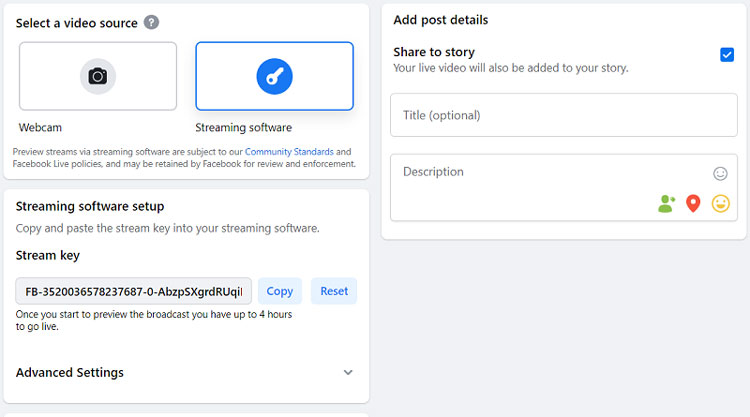Click the Streaming software label text
This screenshot has width=750, height=417.
(x=244, y=128)
